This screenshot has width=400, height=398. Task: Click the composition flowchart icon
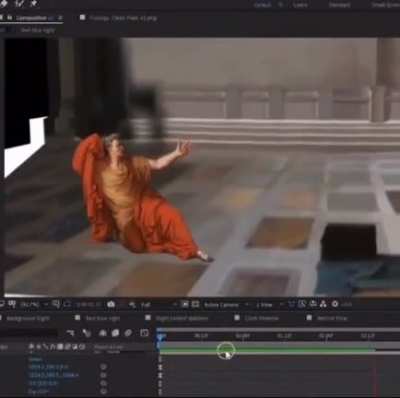point(323,304)
